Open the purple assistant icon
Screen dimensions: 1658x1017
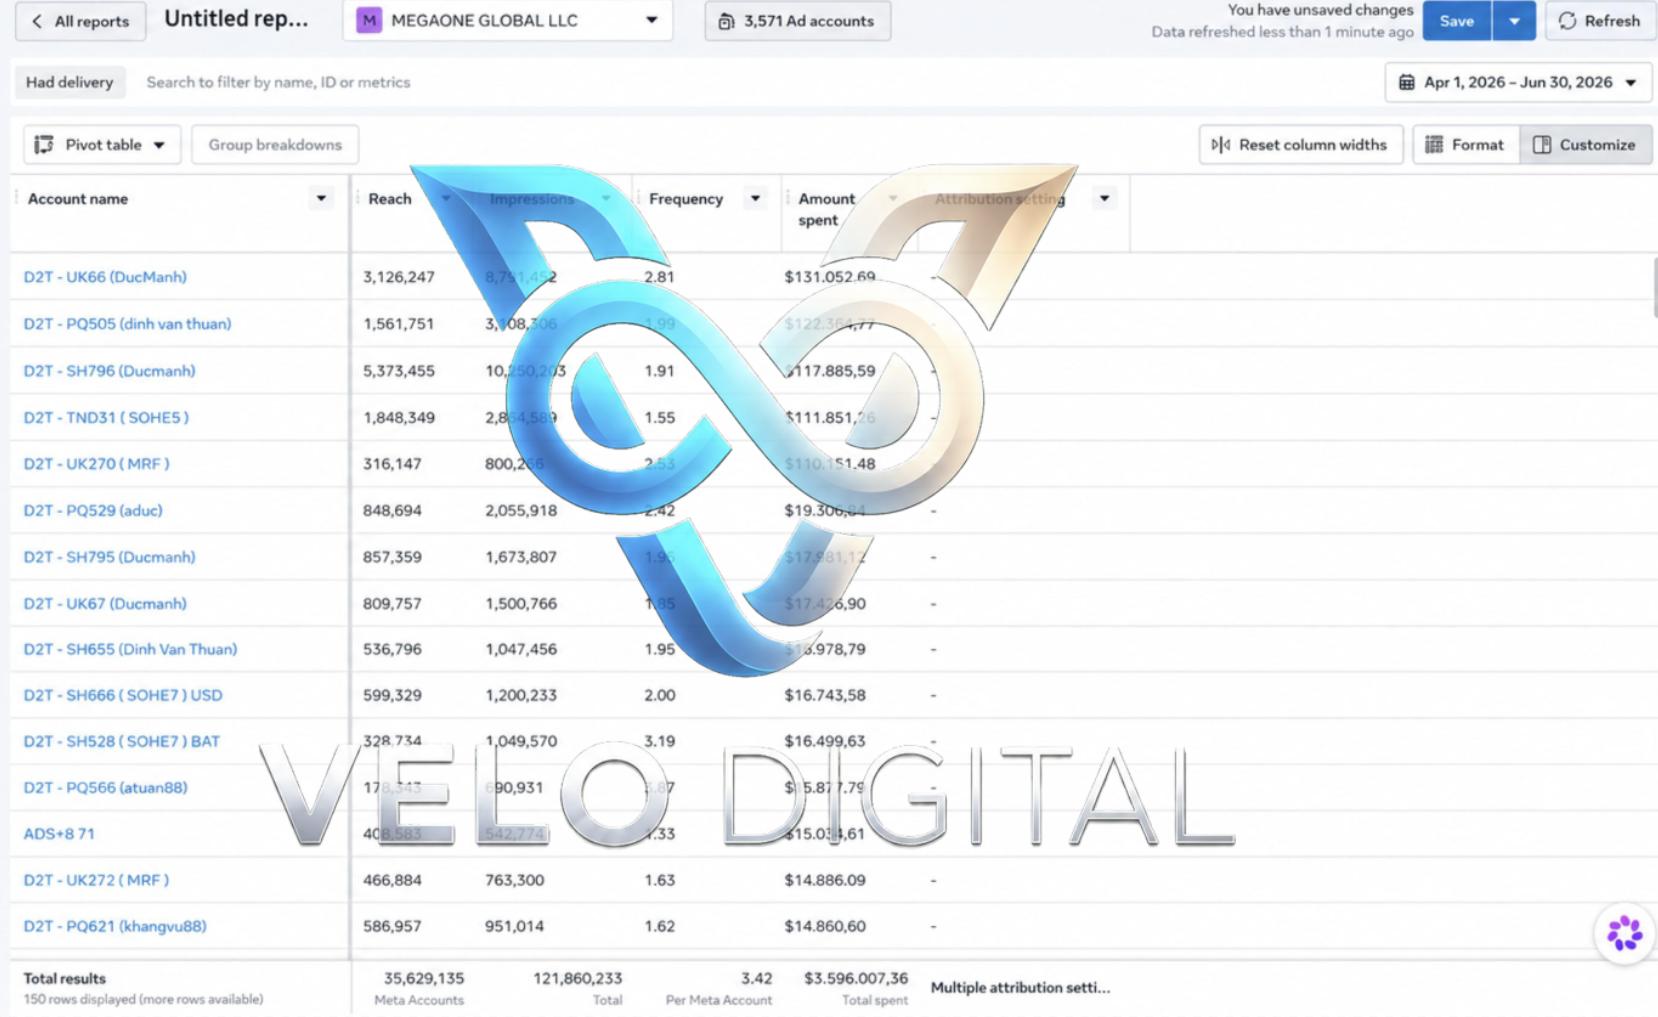pyautogui.click(x=1624, y=933)
